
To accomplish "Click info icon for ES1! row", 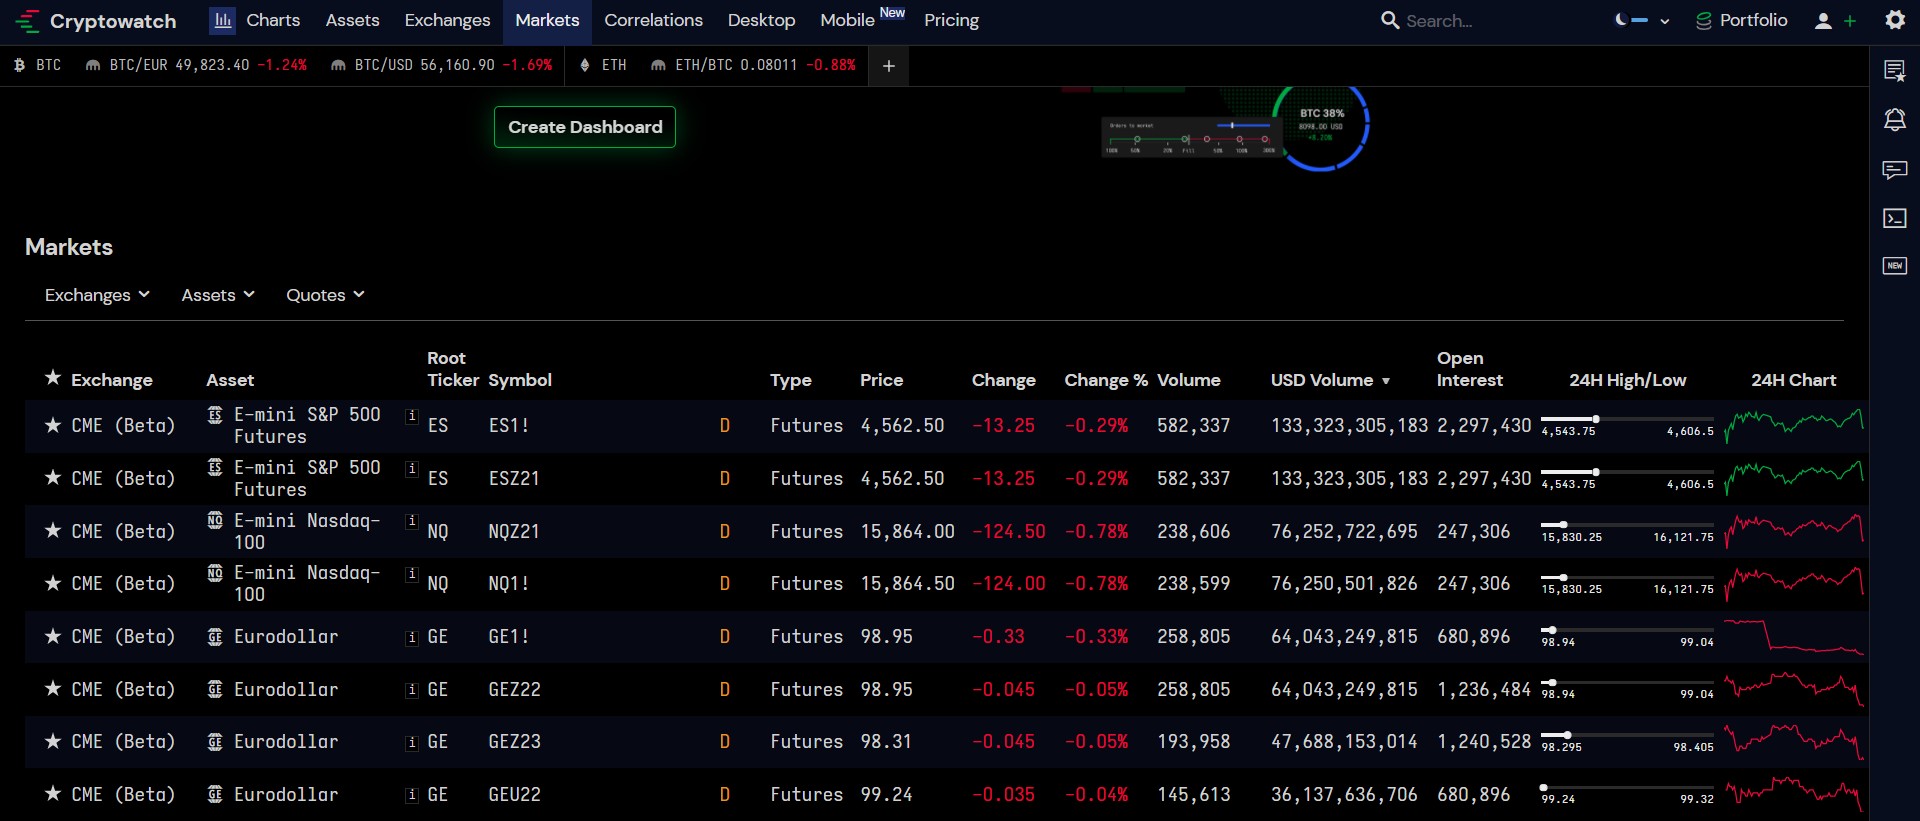I will (x=411, y=415).
